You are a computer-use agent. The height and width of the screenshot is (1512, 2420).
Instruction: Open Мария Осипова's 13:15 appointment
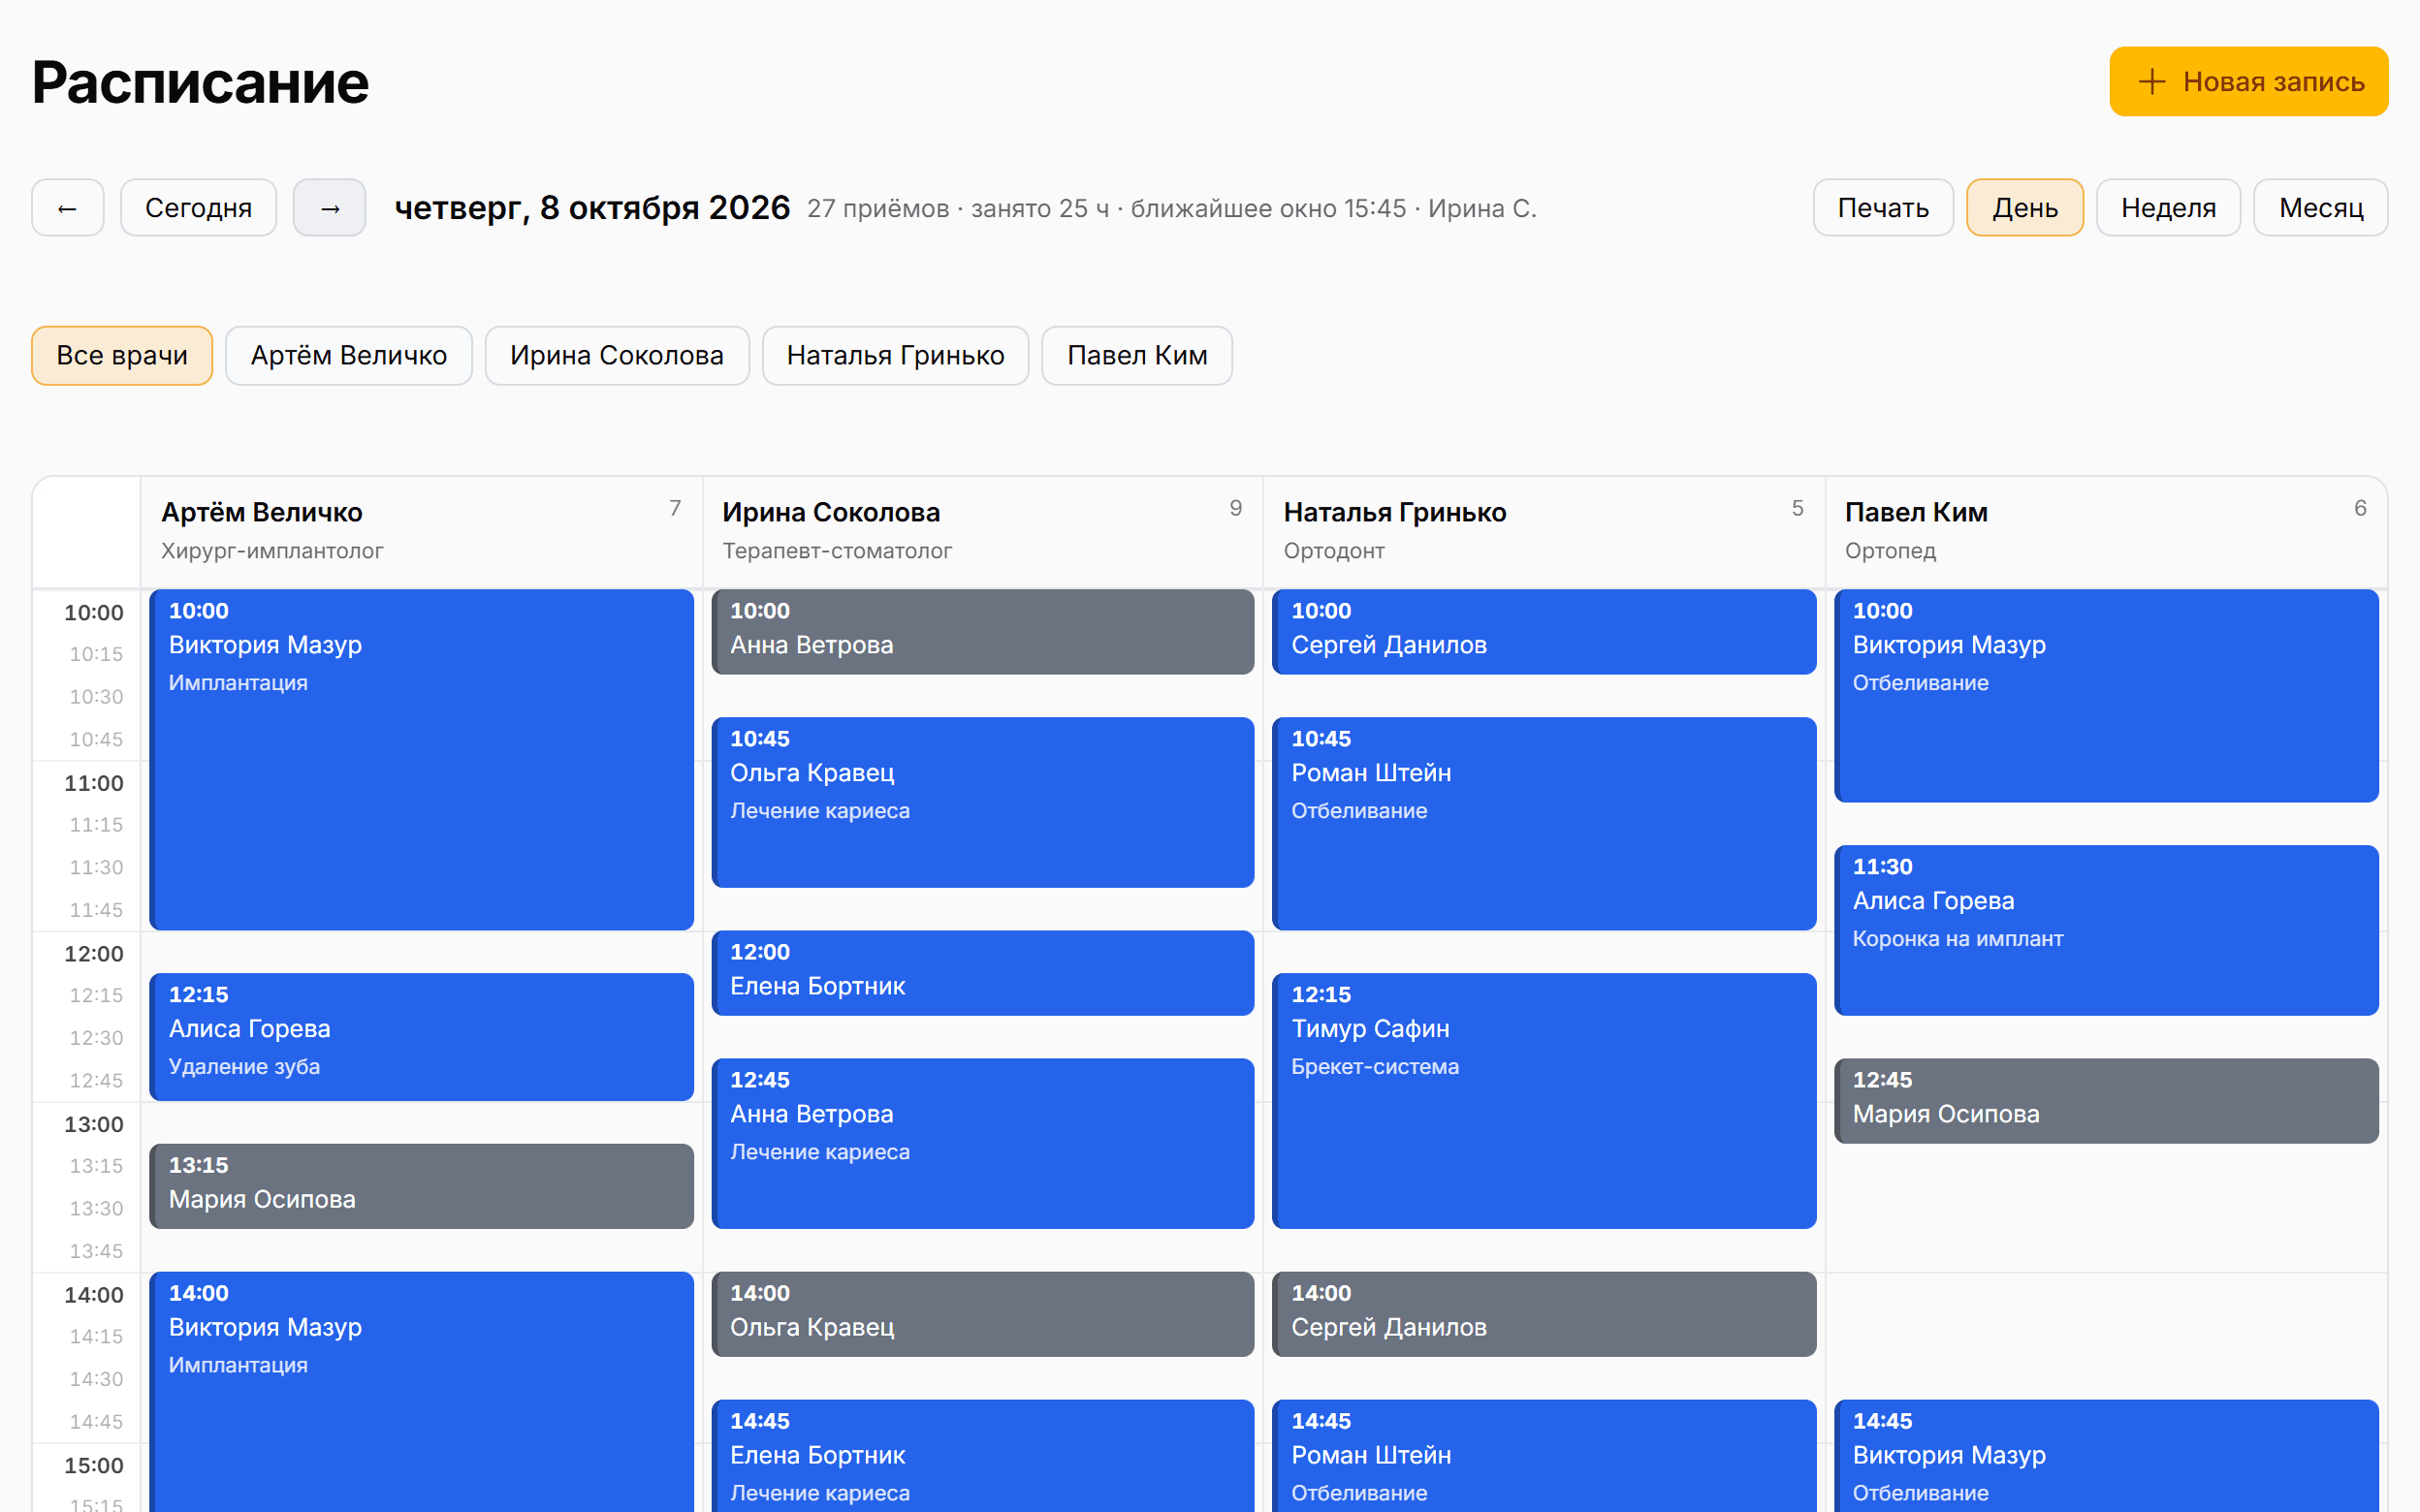point(421,1186)
